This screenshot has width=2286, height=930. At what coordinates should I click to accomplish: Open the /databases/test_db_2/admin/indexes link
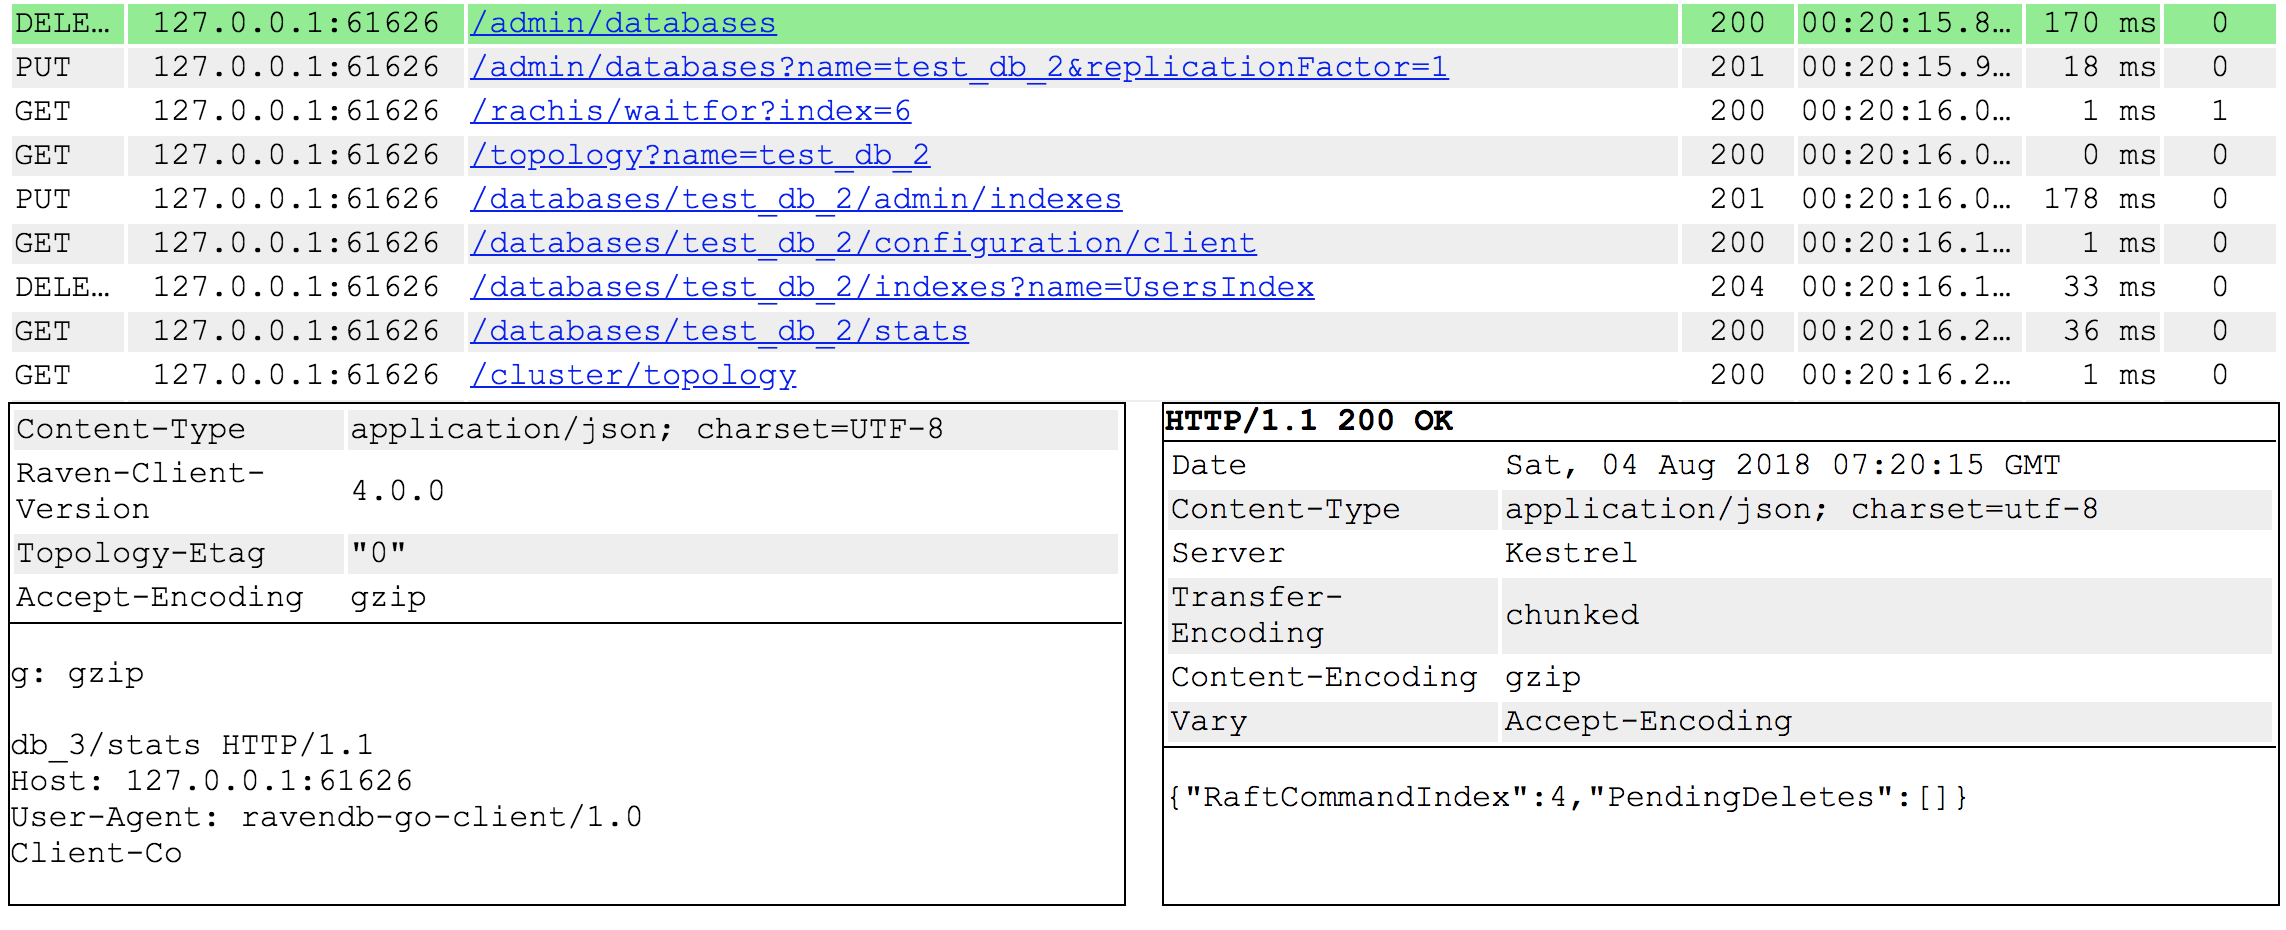click(x=796, y=199)
